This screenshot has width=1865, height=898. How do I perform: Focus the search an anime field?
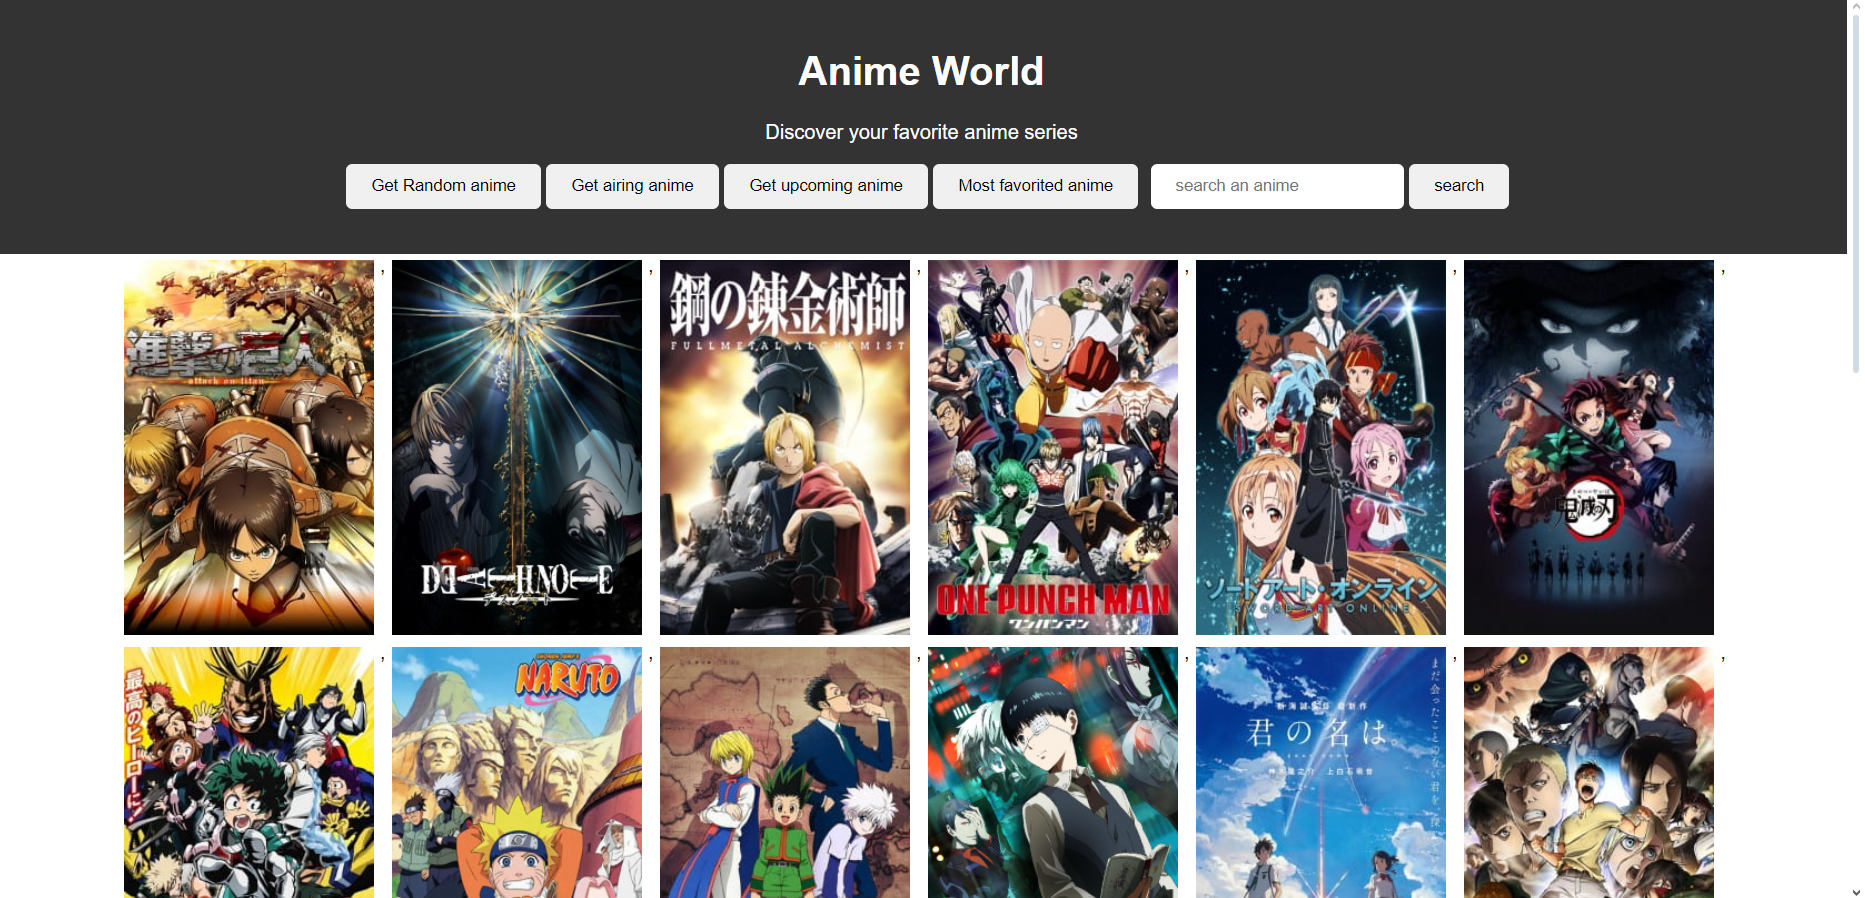click(x=1277, y=186)
